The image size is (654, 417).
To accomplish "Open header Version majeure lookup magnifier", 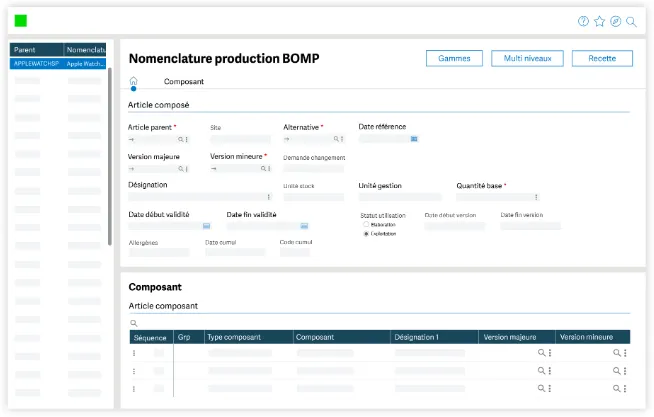I will click(181, 168).
